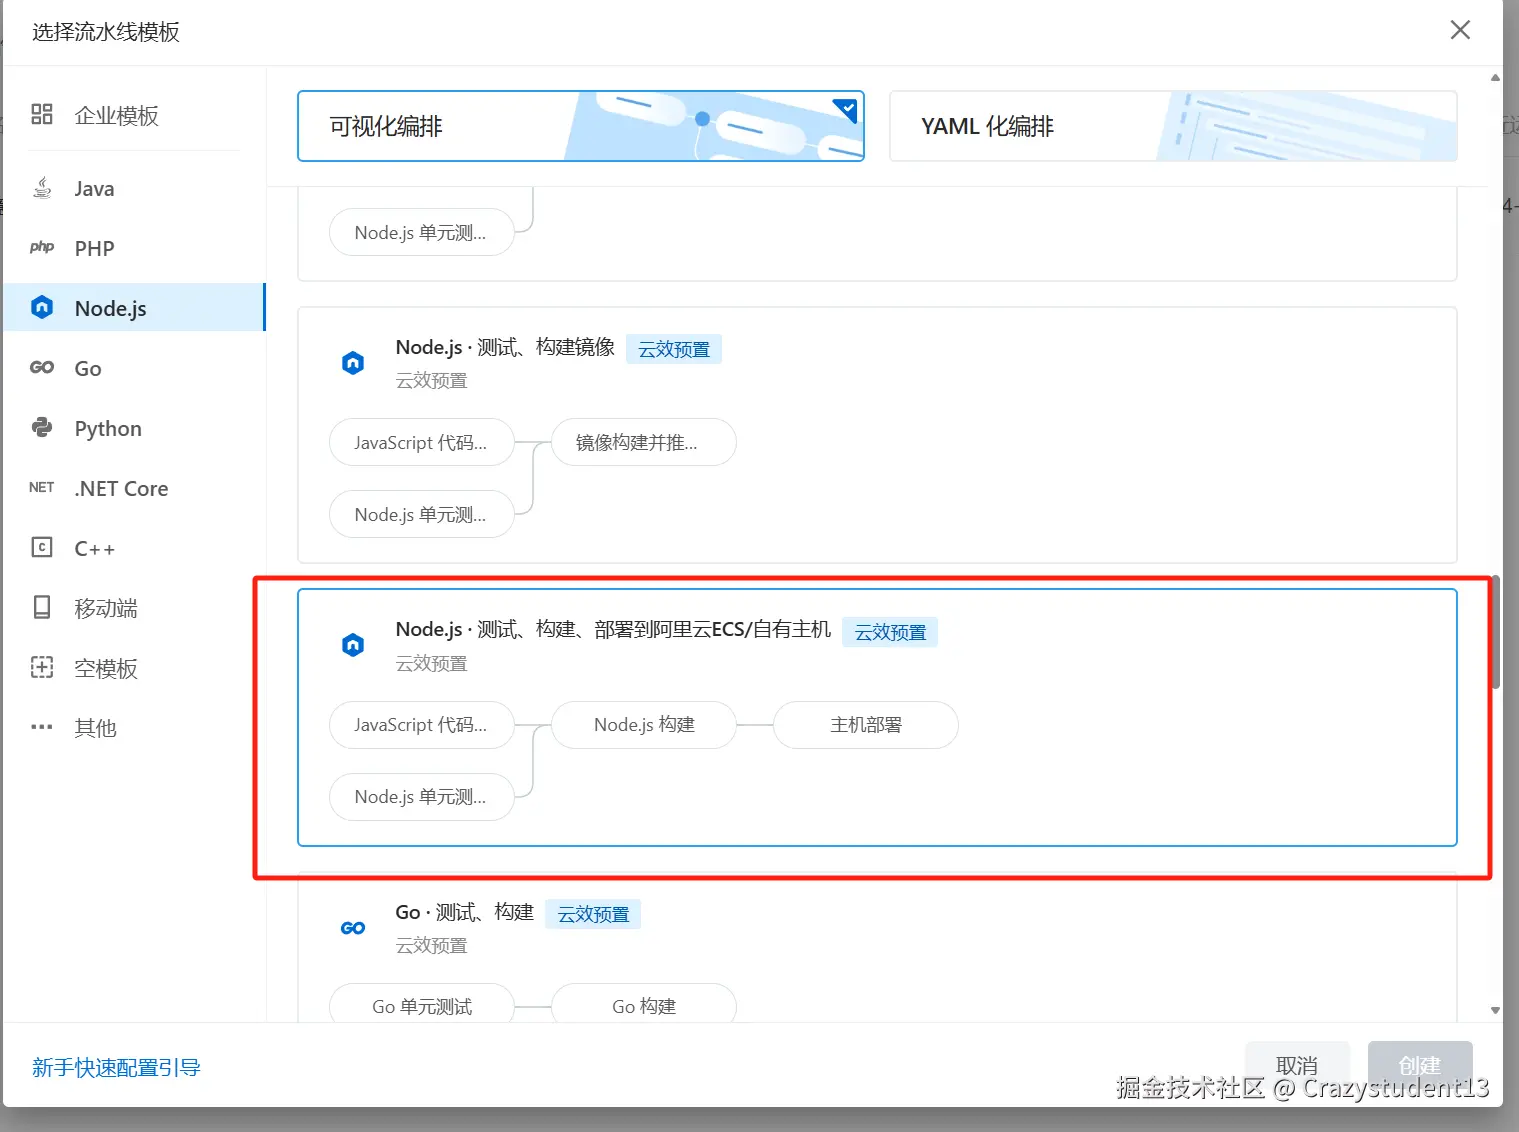Click the 其他 ellipsis icon
Screen dimensions: 1519x1132
coord(42,727)
